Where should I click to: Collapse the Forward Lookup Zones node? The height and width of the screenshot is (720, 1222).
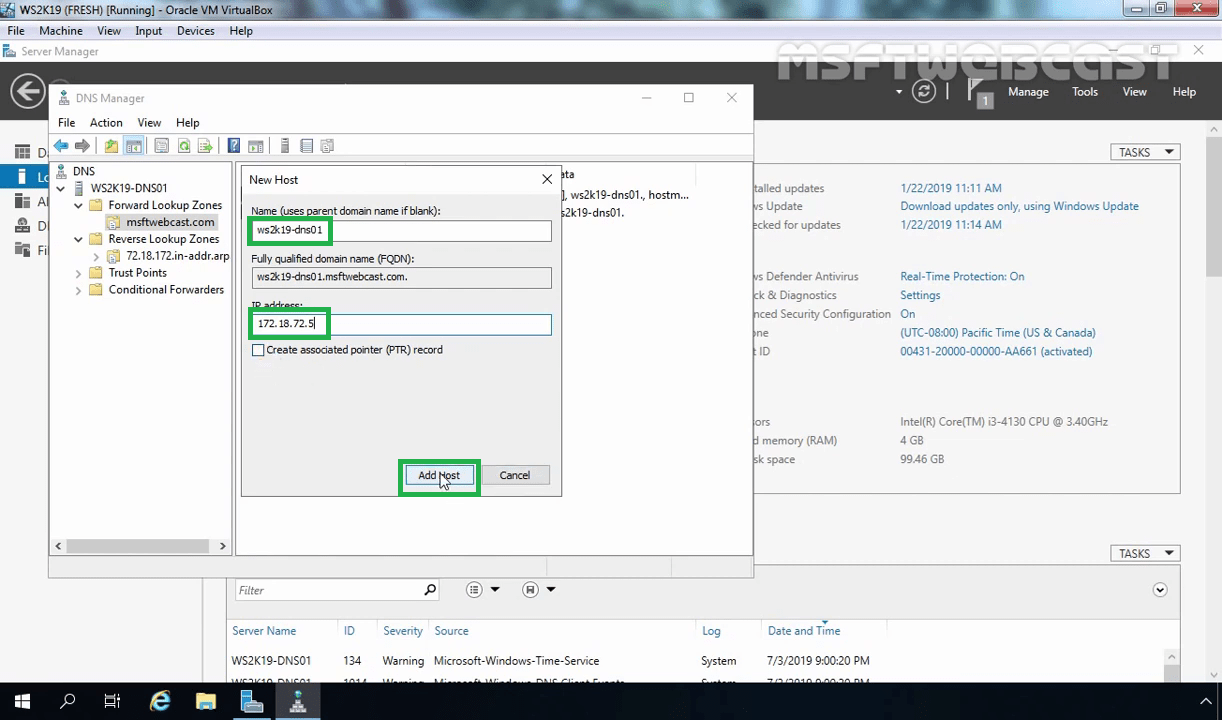point(78,205)
